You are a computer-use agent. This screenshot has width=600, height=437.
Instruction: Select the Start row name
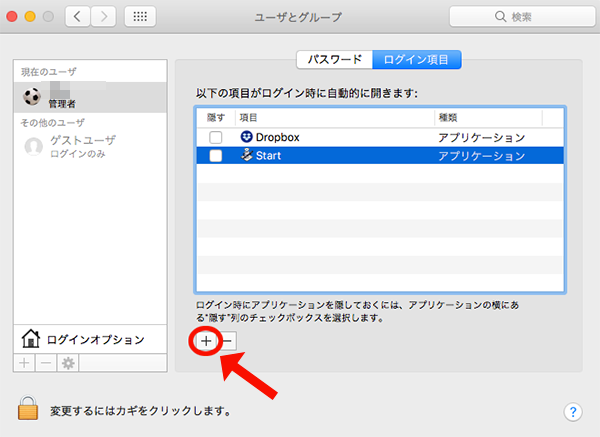(x=268, y=156)
